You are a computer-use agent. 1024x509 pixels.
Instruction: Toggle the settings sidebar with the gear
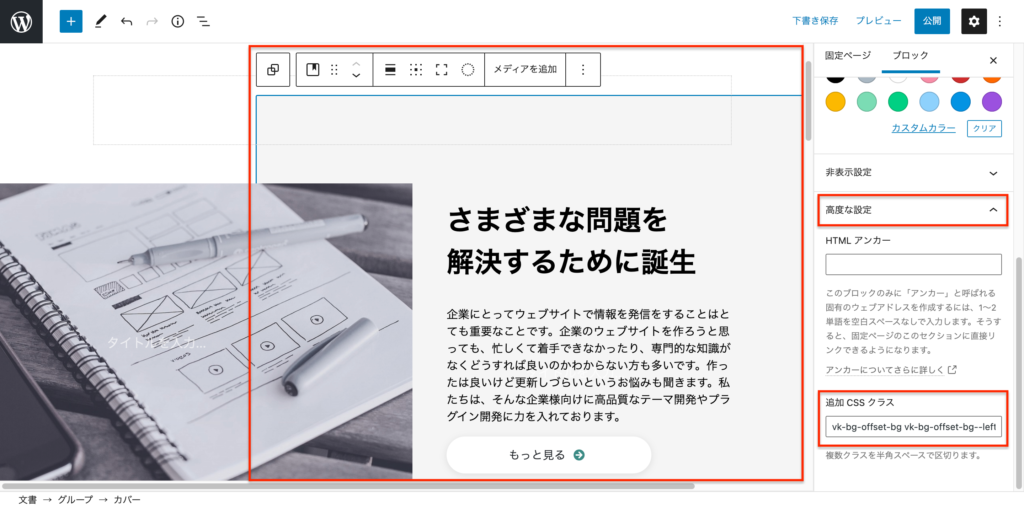973,21
